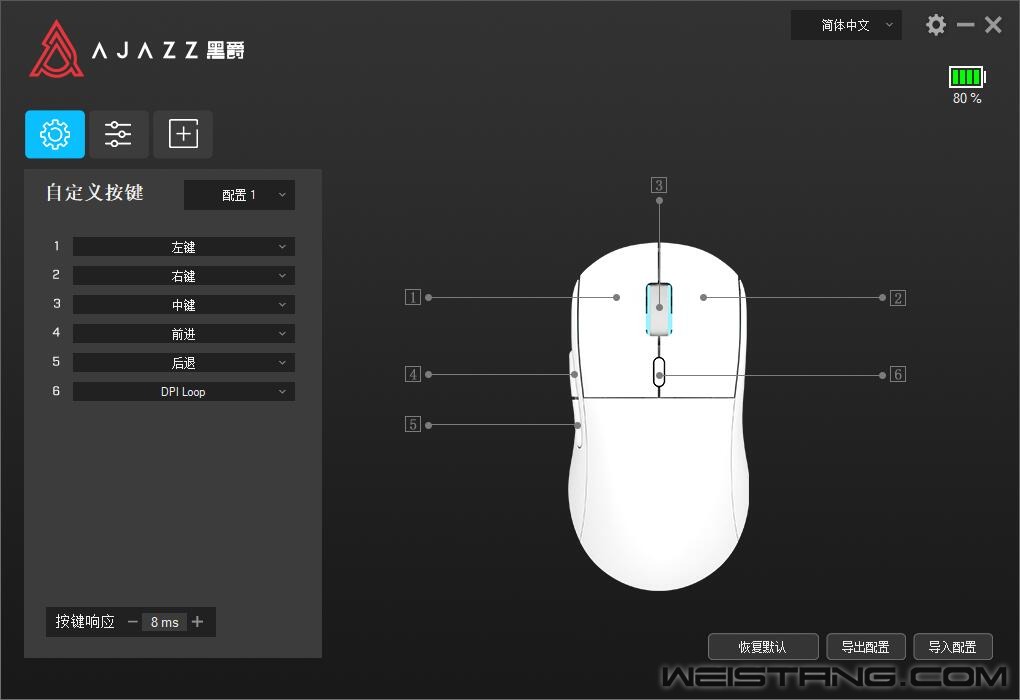
Task: Increase 按键响应 time with plus button
Action: tap(198, 622)
